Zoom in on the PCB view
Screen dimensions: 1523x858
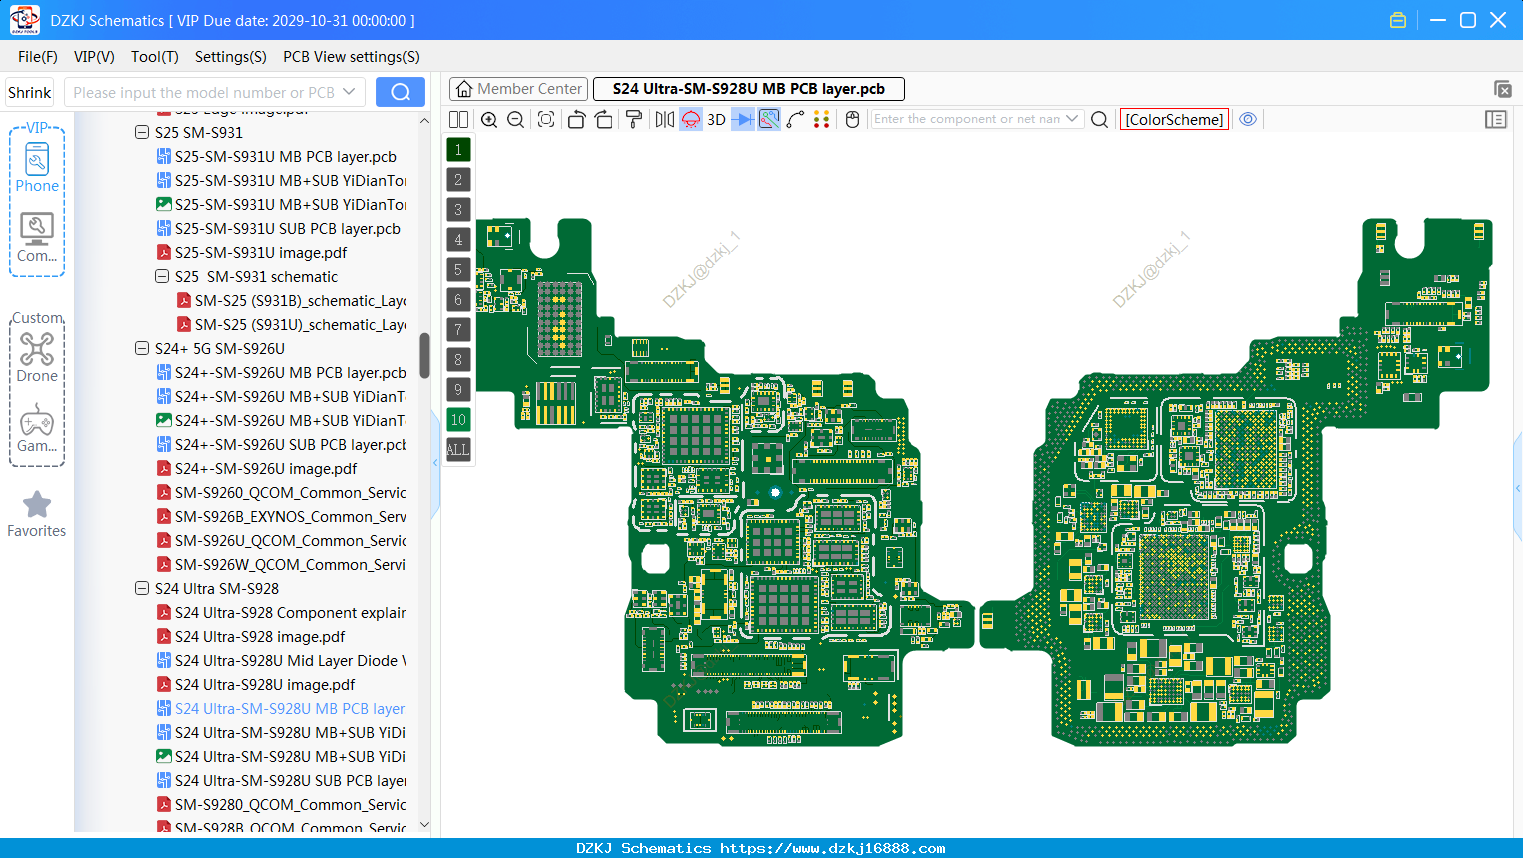tap(489, 119)
